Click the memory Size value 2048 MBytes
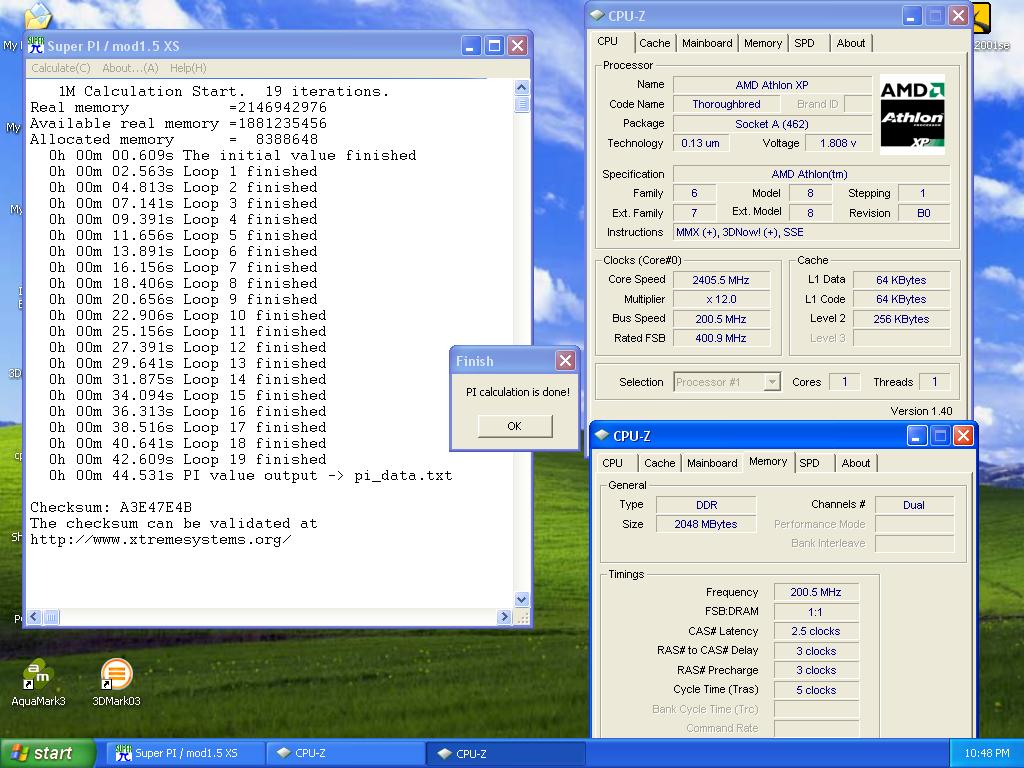 point(706,524)
